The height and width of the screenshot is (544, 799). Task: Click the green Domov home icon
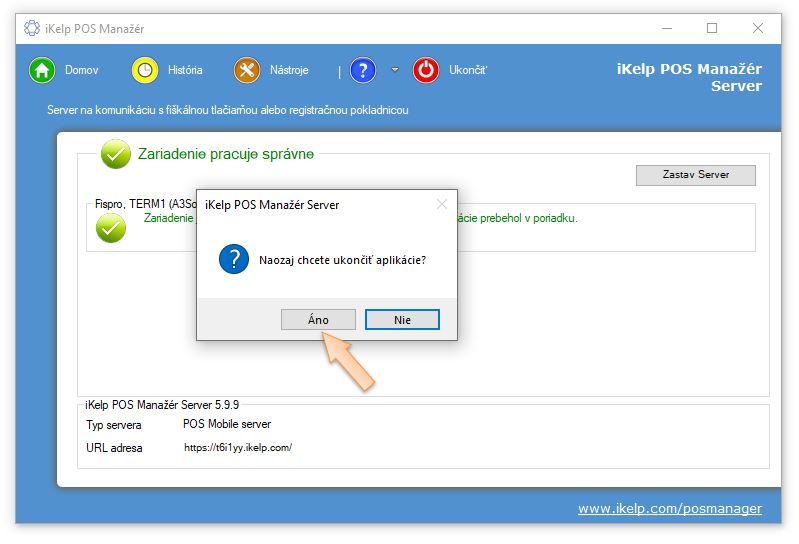click(42, 70)
